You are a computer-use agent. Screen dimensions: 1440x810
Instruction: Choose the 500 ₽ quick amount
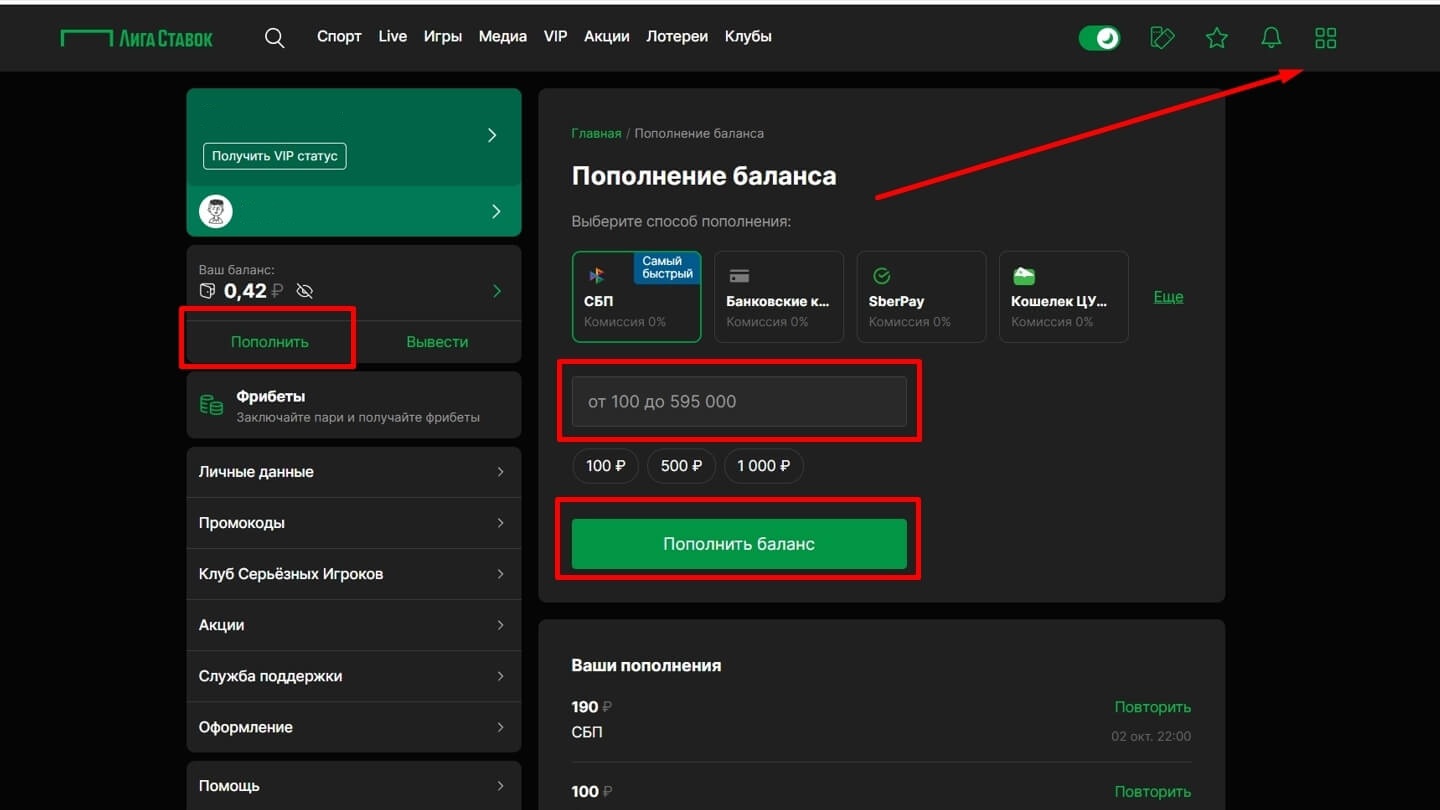(681, 466)
